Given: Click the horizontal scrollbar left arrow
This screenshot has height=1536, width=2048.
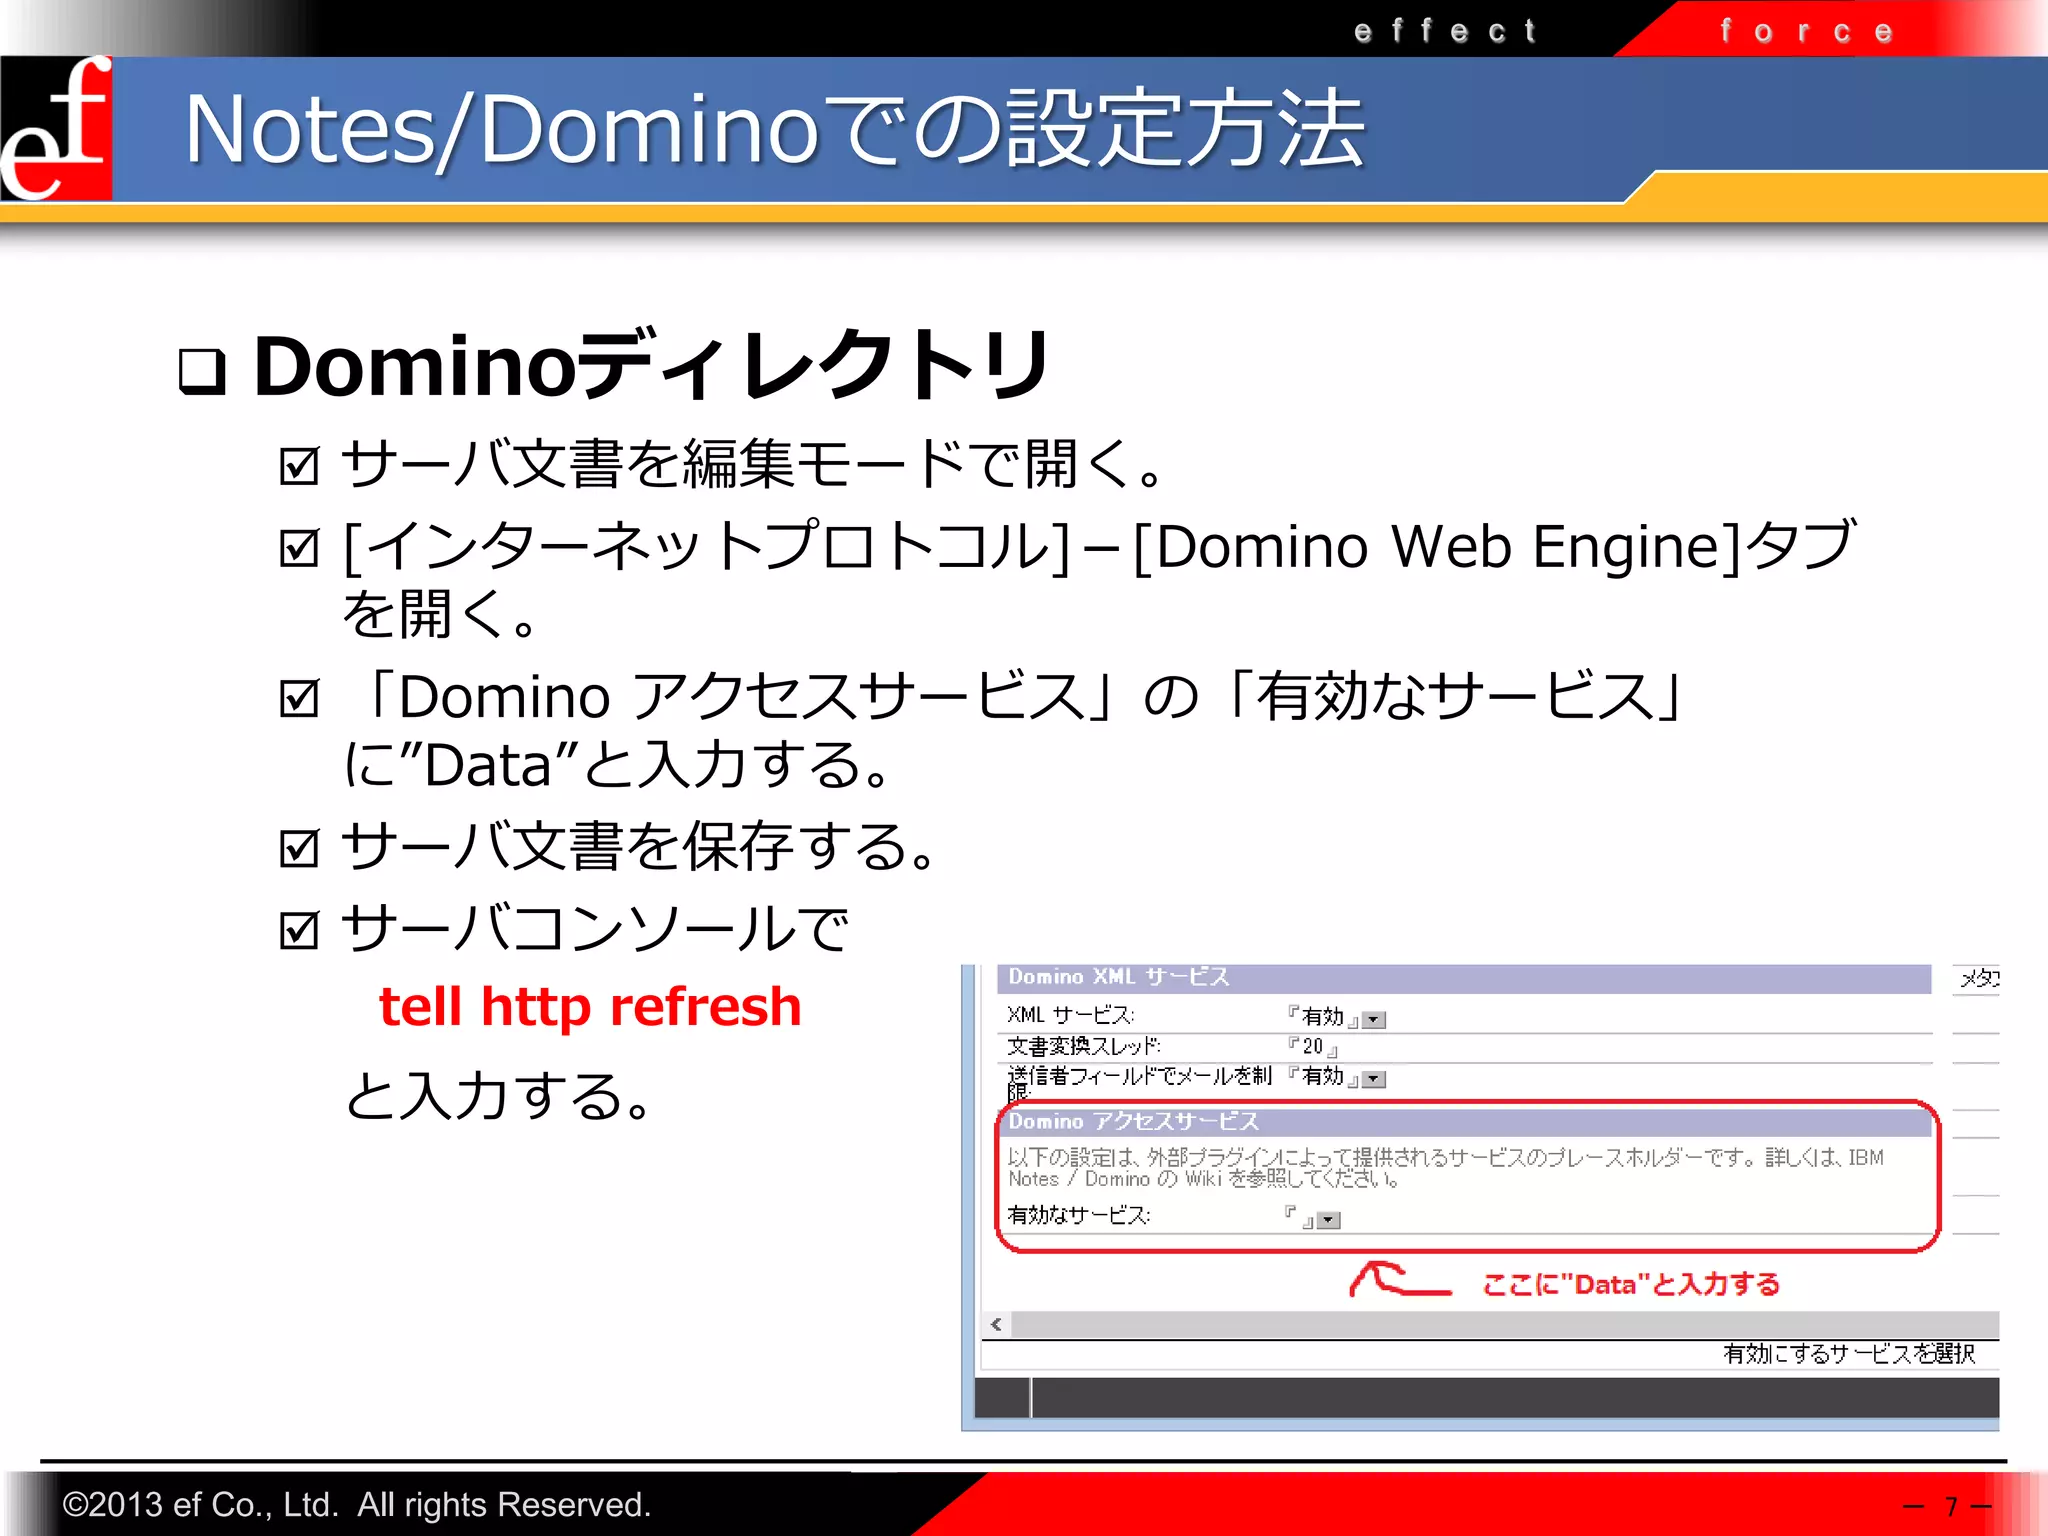Looking at the screenshot, I should pos(996,1325).
